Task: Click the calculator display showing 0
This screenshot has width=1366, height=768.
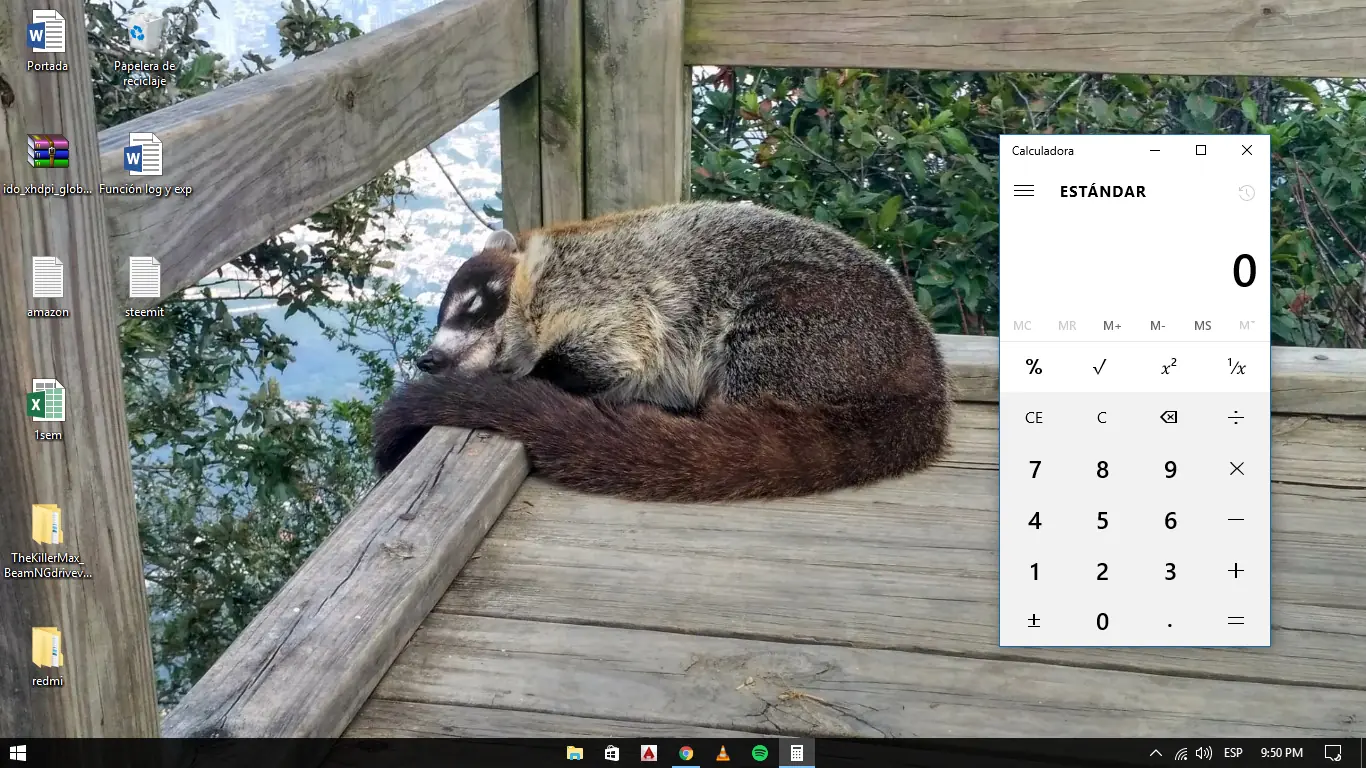Action: [x=1243, y=271]
